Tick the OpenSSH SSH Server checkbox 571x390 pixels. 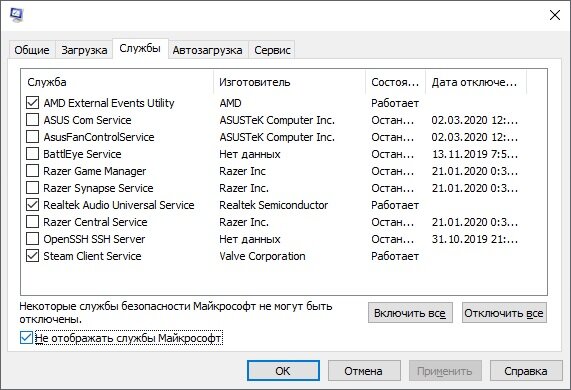(32, 239)
